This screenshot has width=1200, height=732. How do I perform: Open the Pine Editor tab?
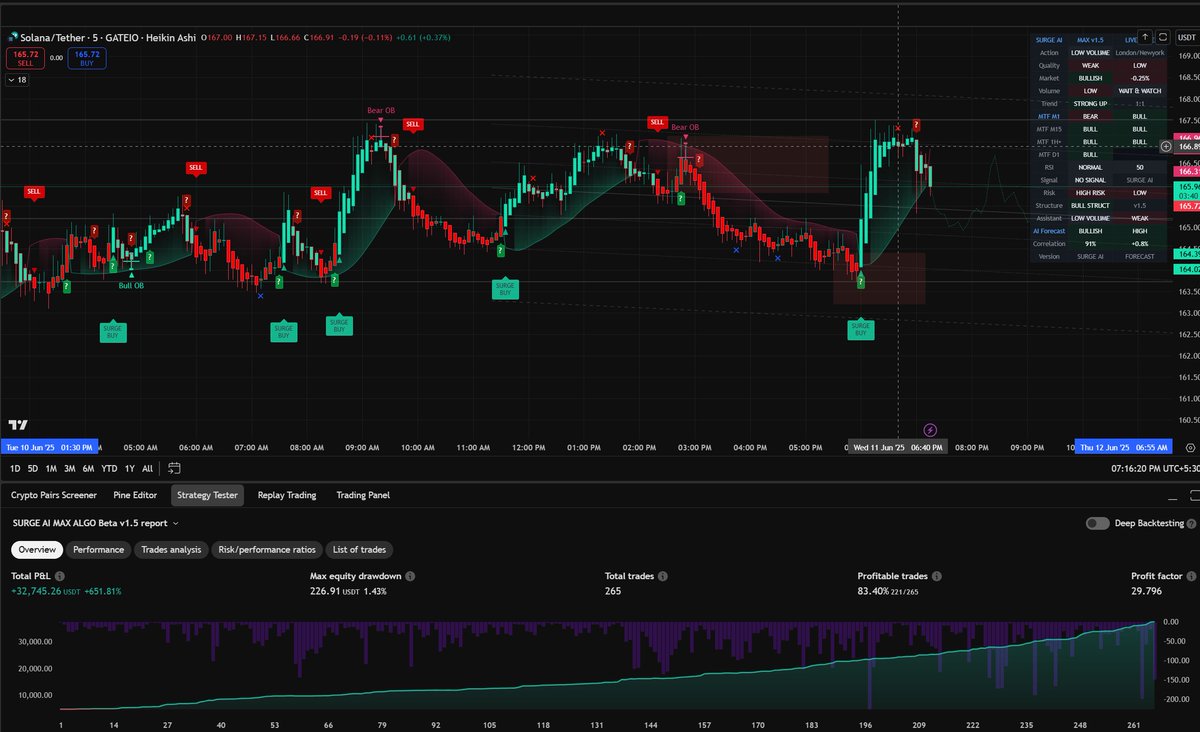(135, 495)
